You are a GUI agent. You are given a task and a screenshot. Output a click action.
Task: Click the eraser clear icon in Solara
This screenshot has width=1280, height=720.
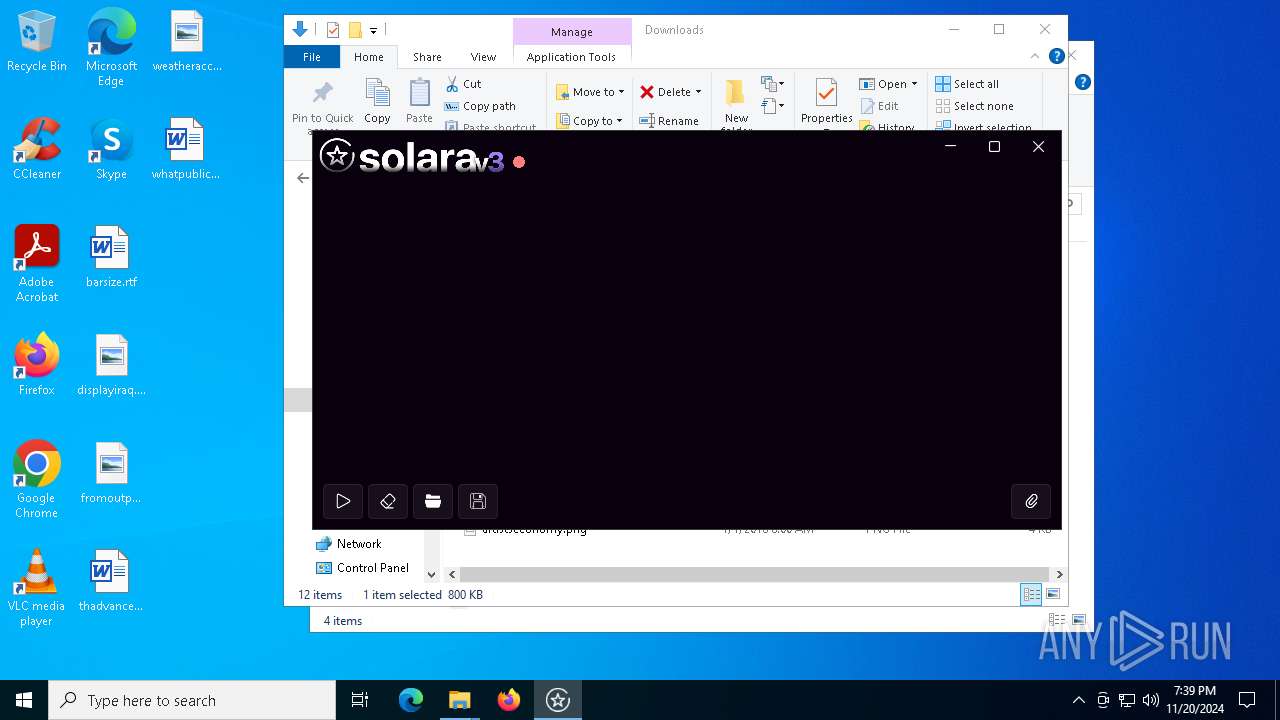[x=388, y=501]
